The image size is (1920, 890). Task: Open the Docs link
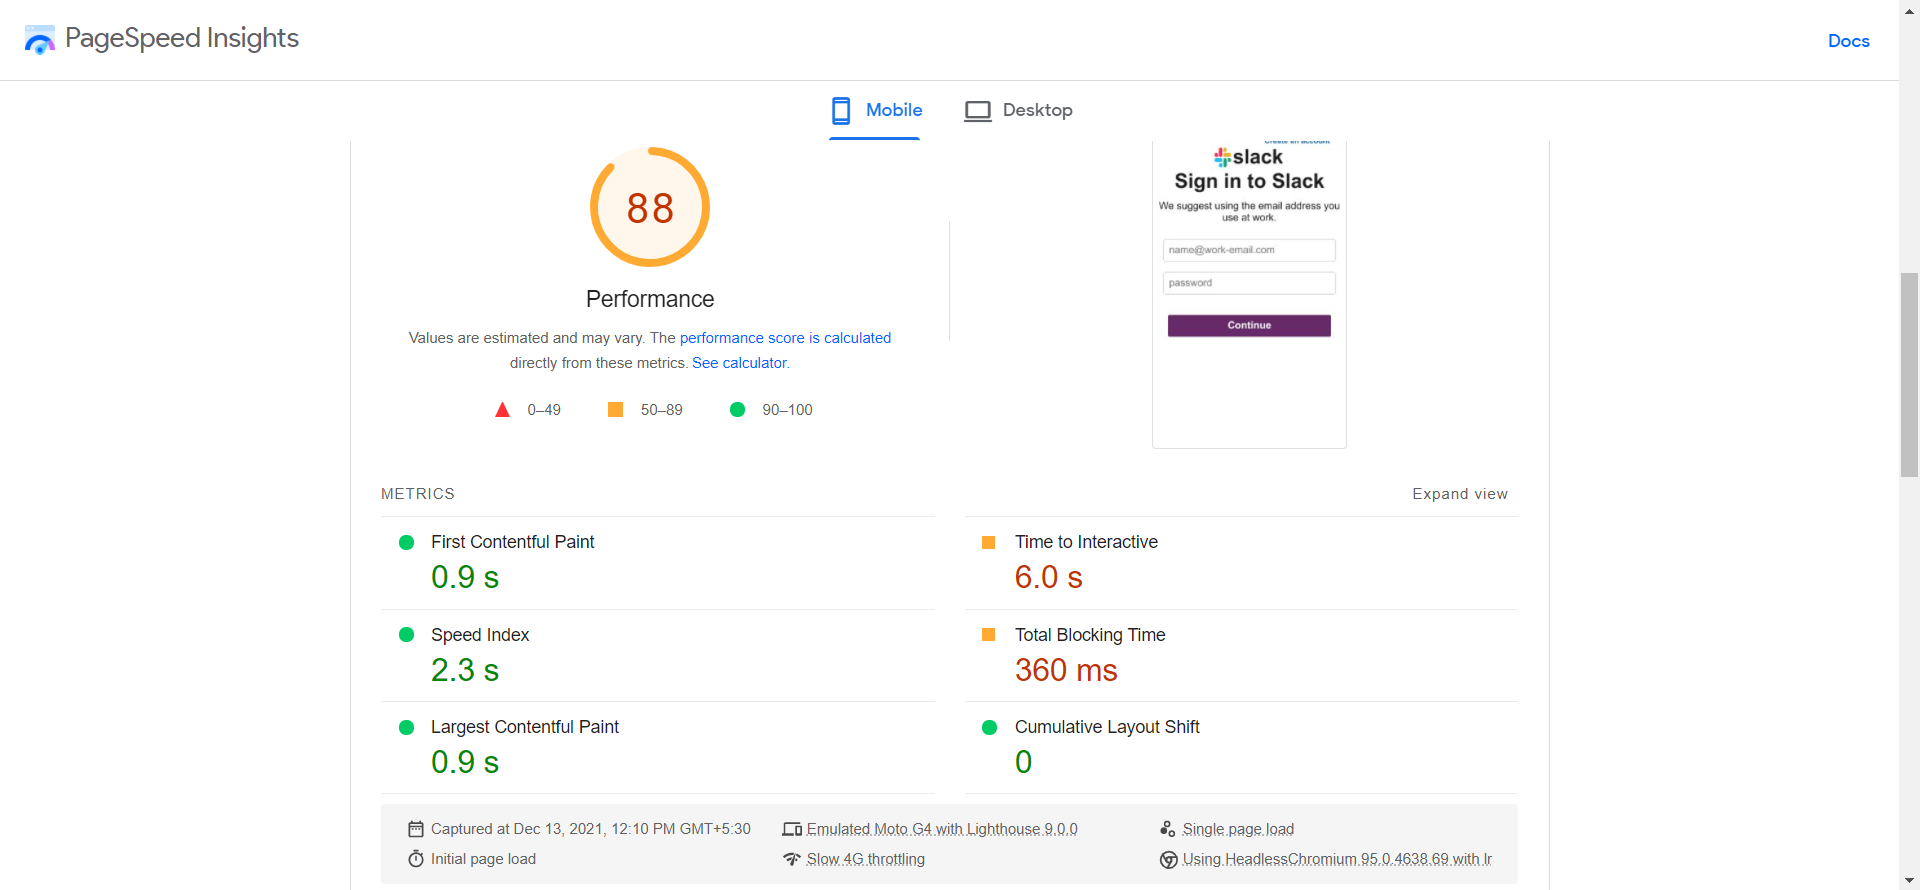coord(1849,41)
